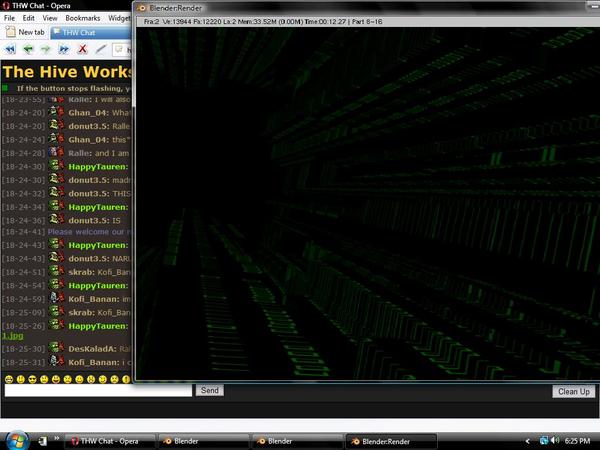Click DesKaladA's avatar at 18-25-30
Screen dimensions: 600x450
click(x=57, y=348)
